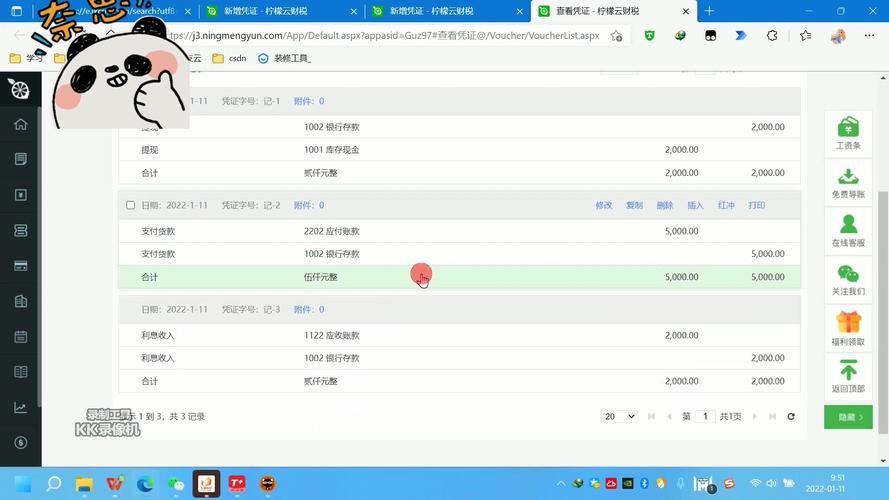Add this page to browser favorites
The height and width of the screenshot is (500, 889).
(x=616, y=36)
